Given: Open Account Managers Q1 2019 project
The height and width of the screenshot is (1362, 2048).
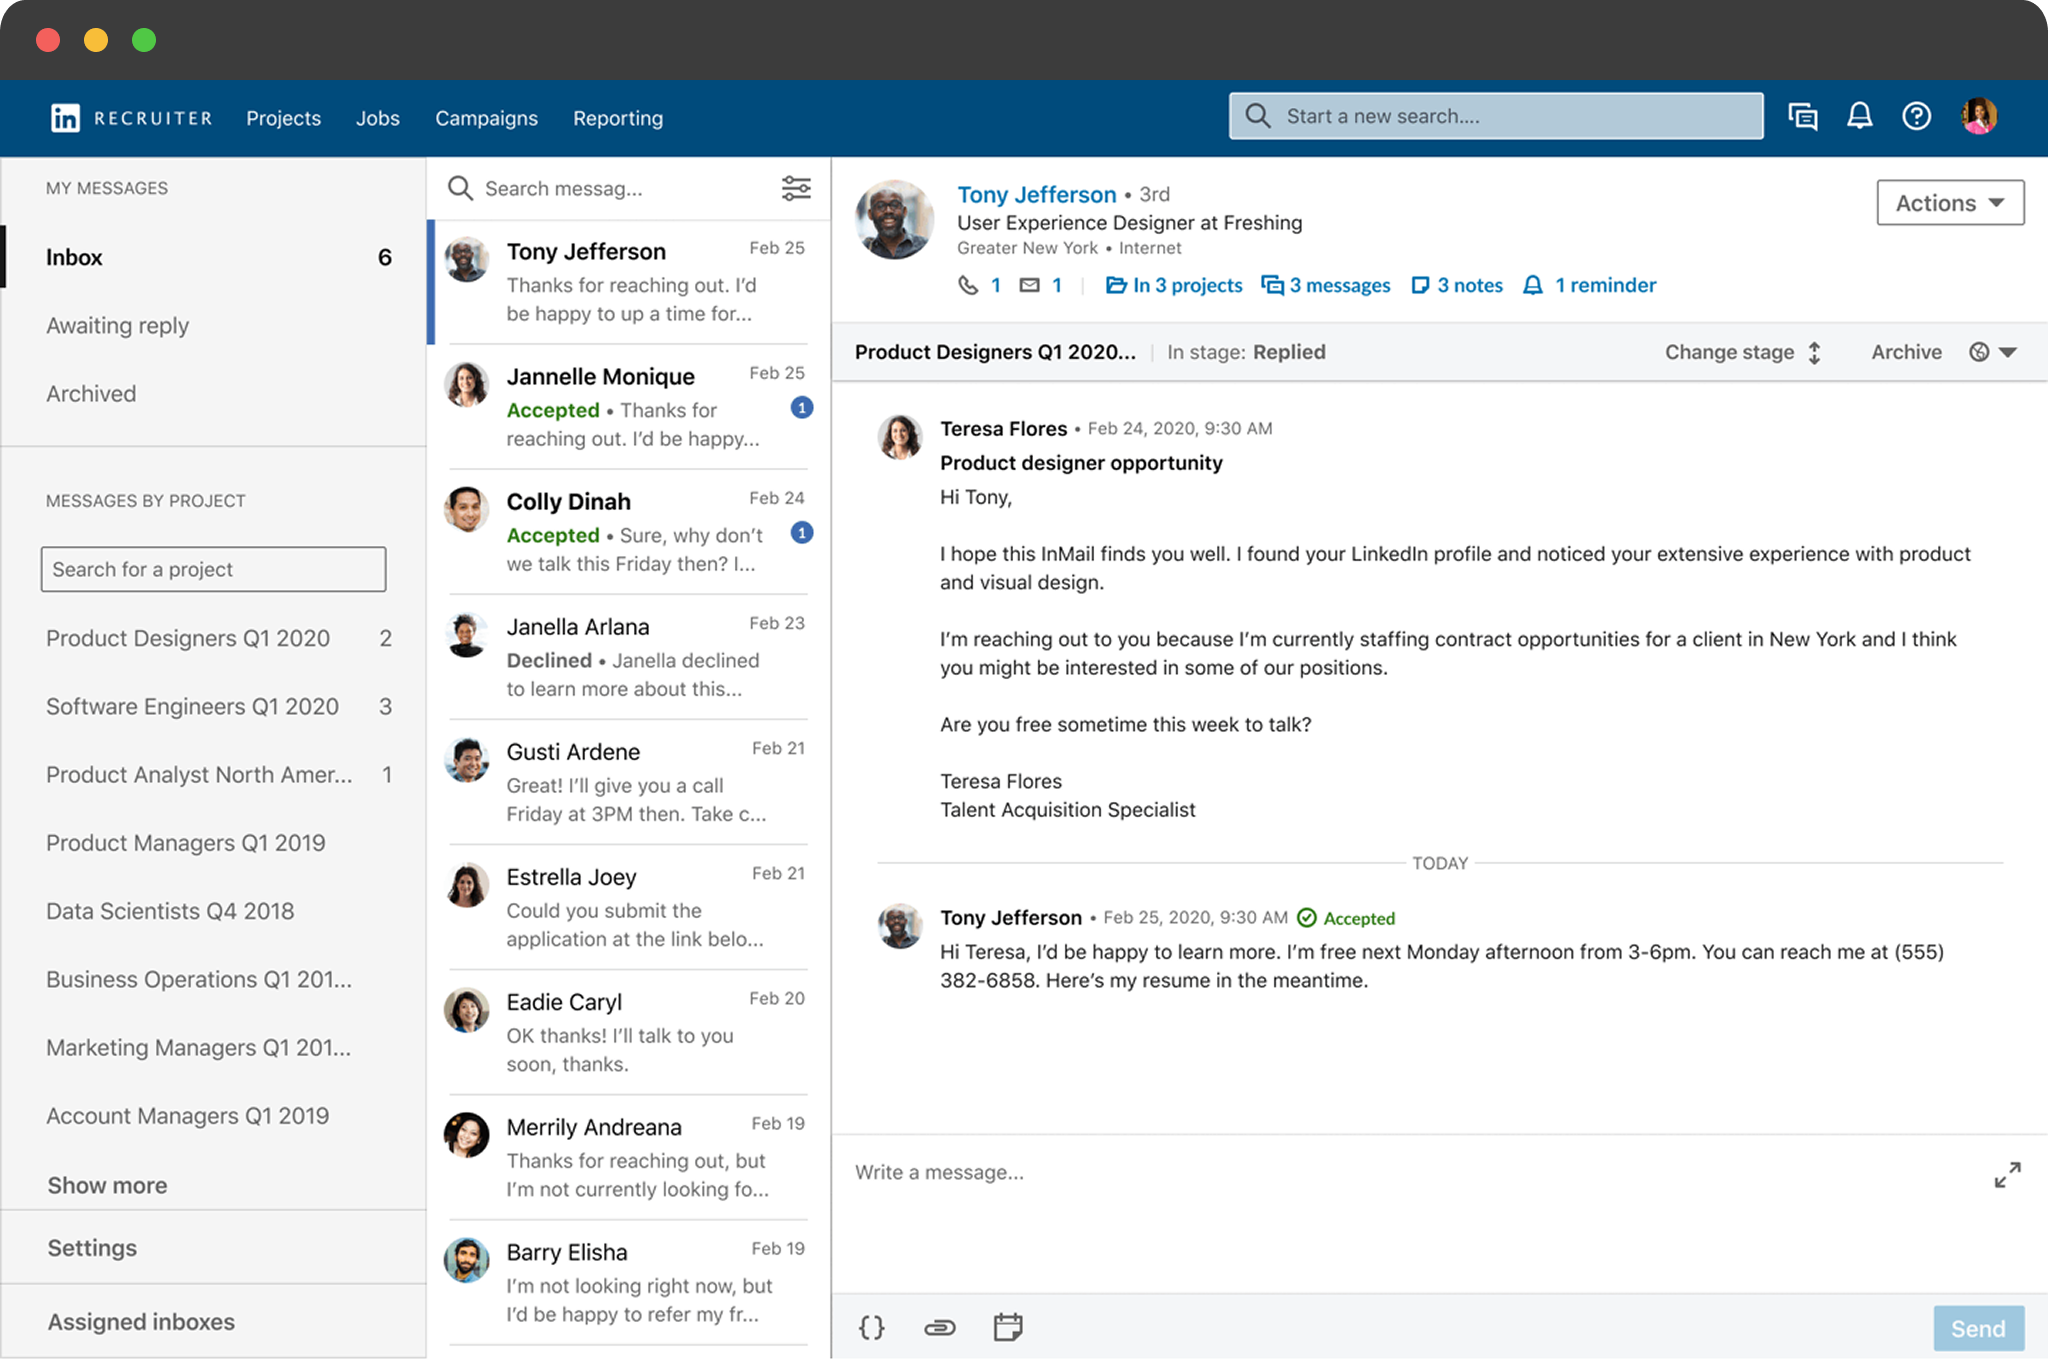Looking at the screenshot, I should pyautogui.click(x=187, y=1115).
